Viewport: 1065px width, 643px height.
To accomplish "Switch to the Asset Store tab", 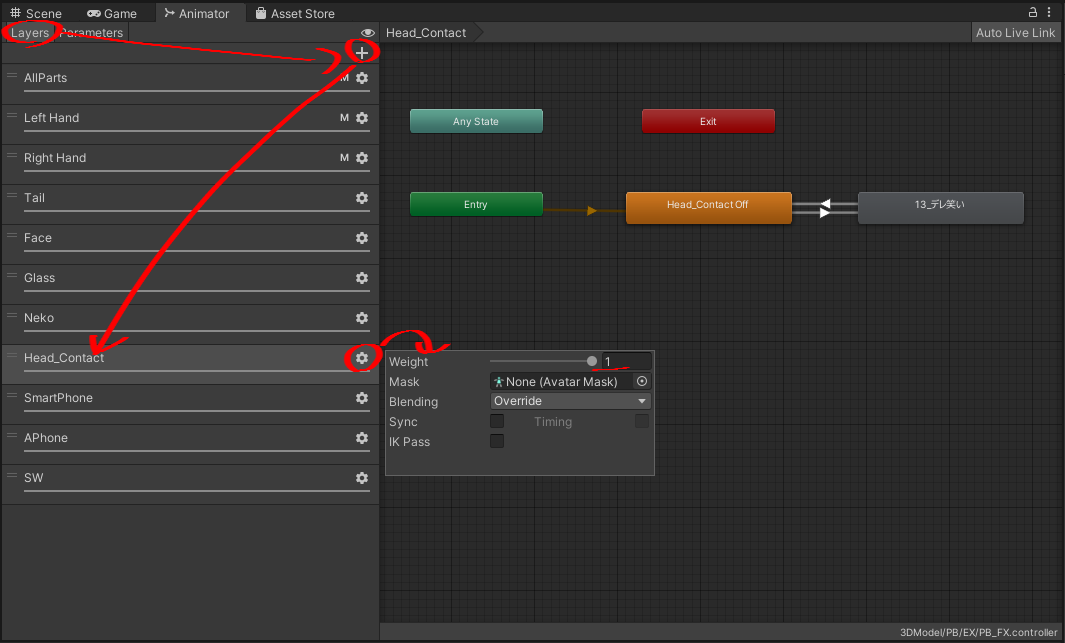I will click(298, 14).
